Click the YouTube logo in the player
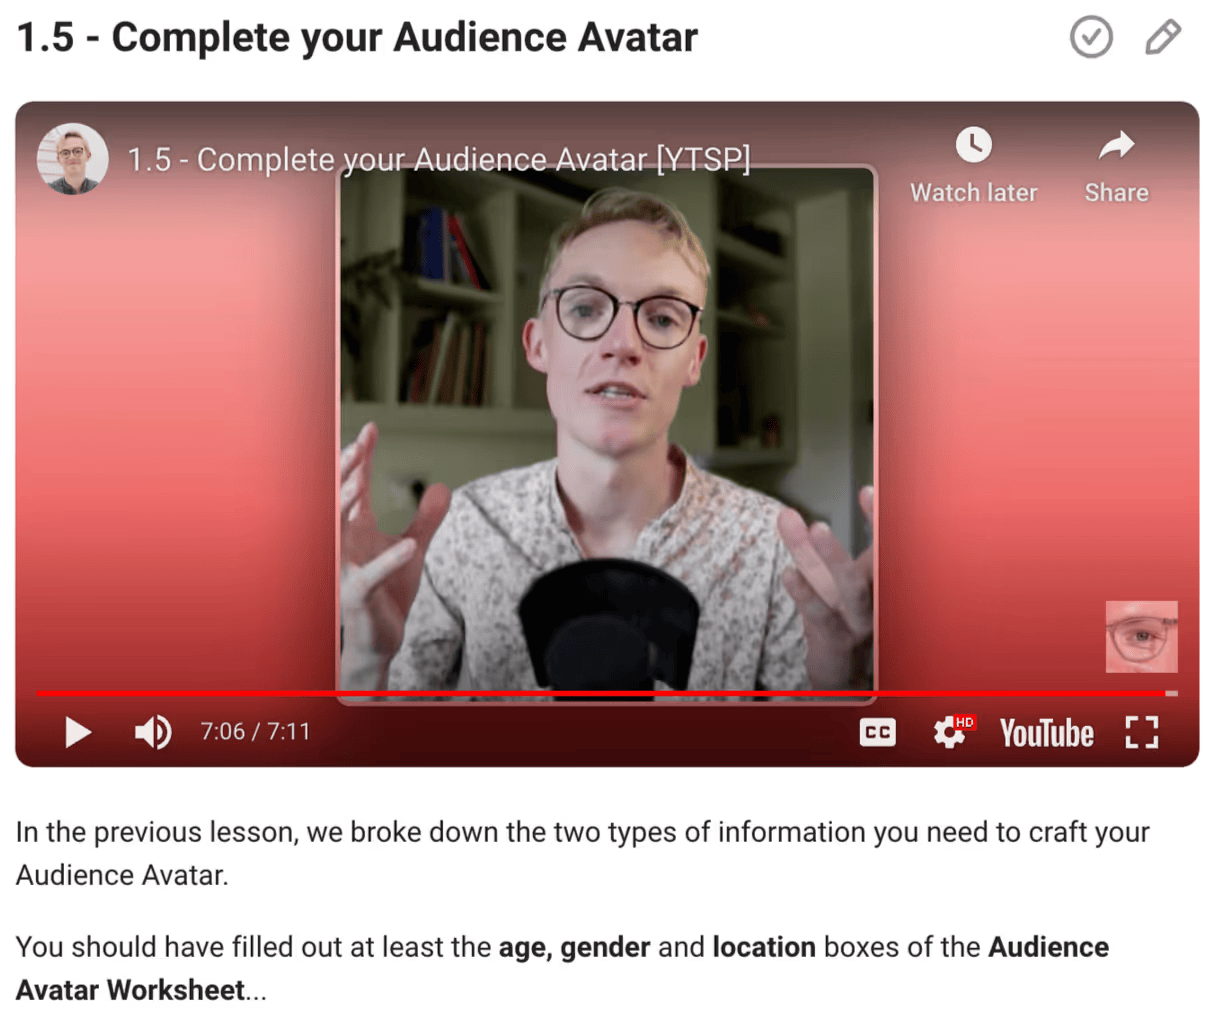The height and width of the screenshot is (1033, 1213). click(1046, 733)
